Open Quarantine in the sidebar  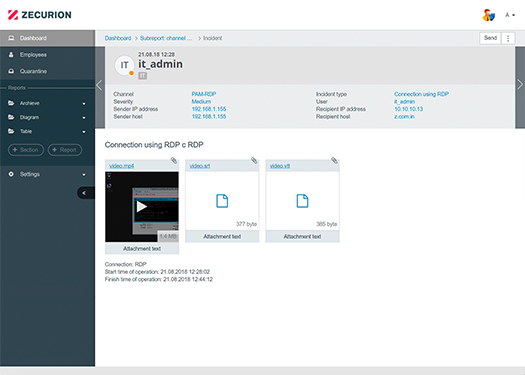pyautogui.click(x=47, y=71)
